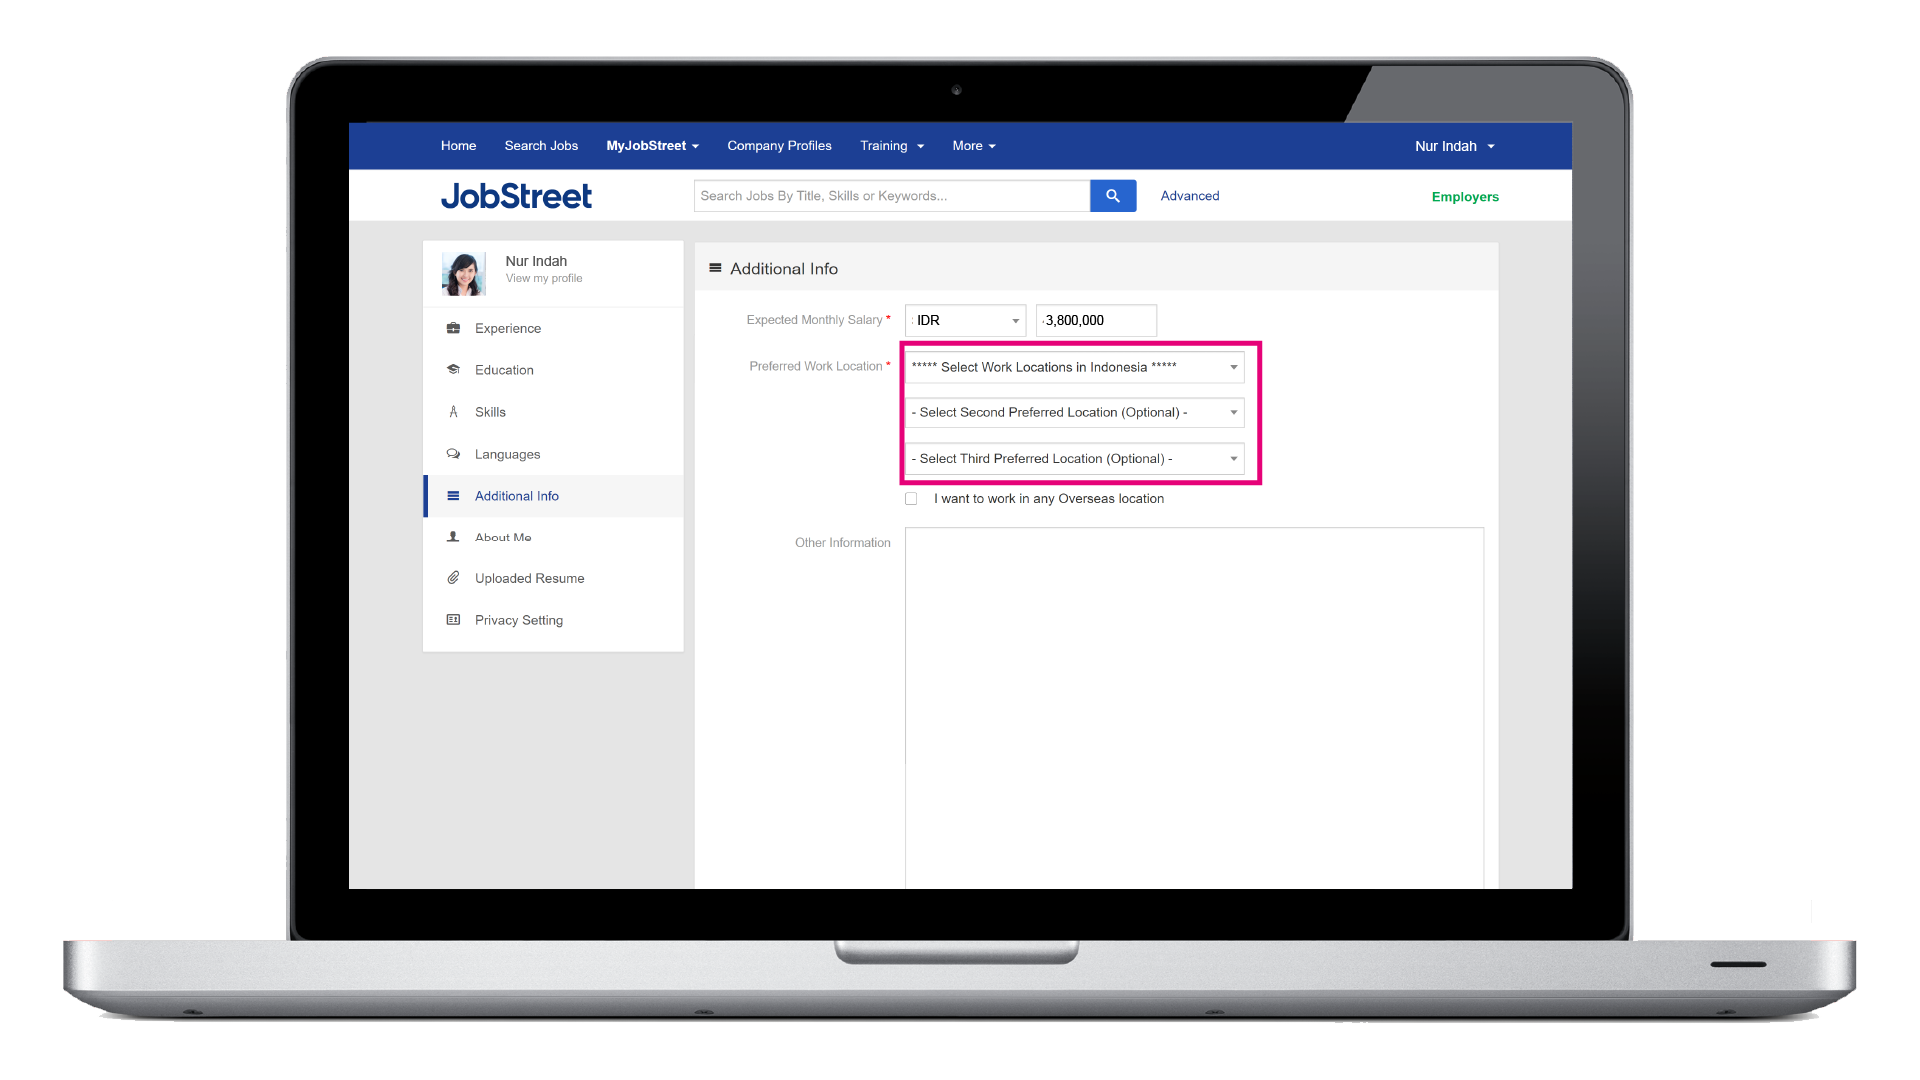This screenshot has width=1920, height=1080.
Task: Expand the Training dropdown menu
Action: click(x=890, y=145)
